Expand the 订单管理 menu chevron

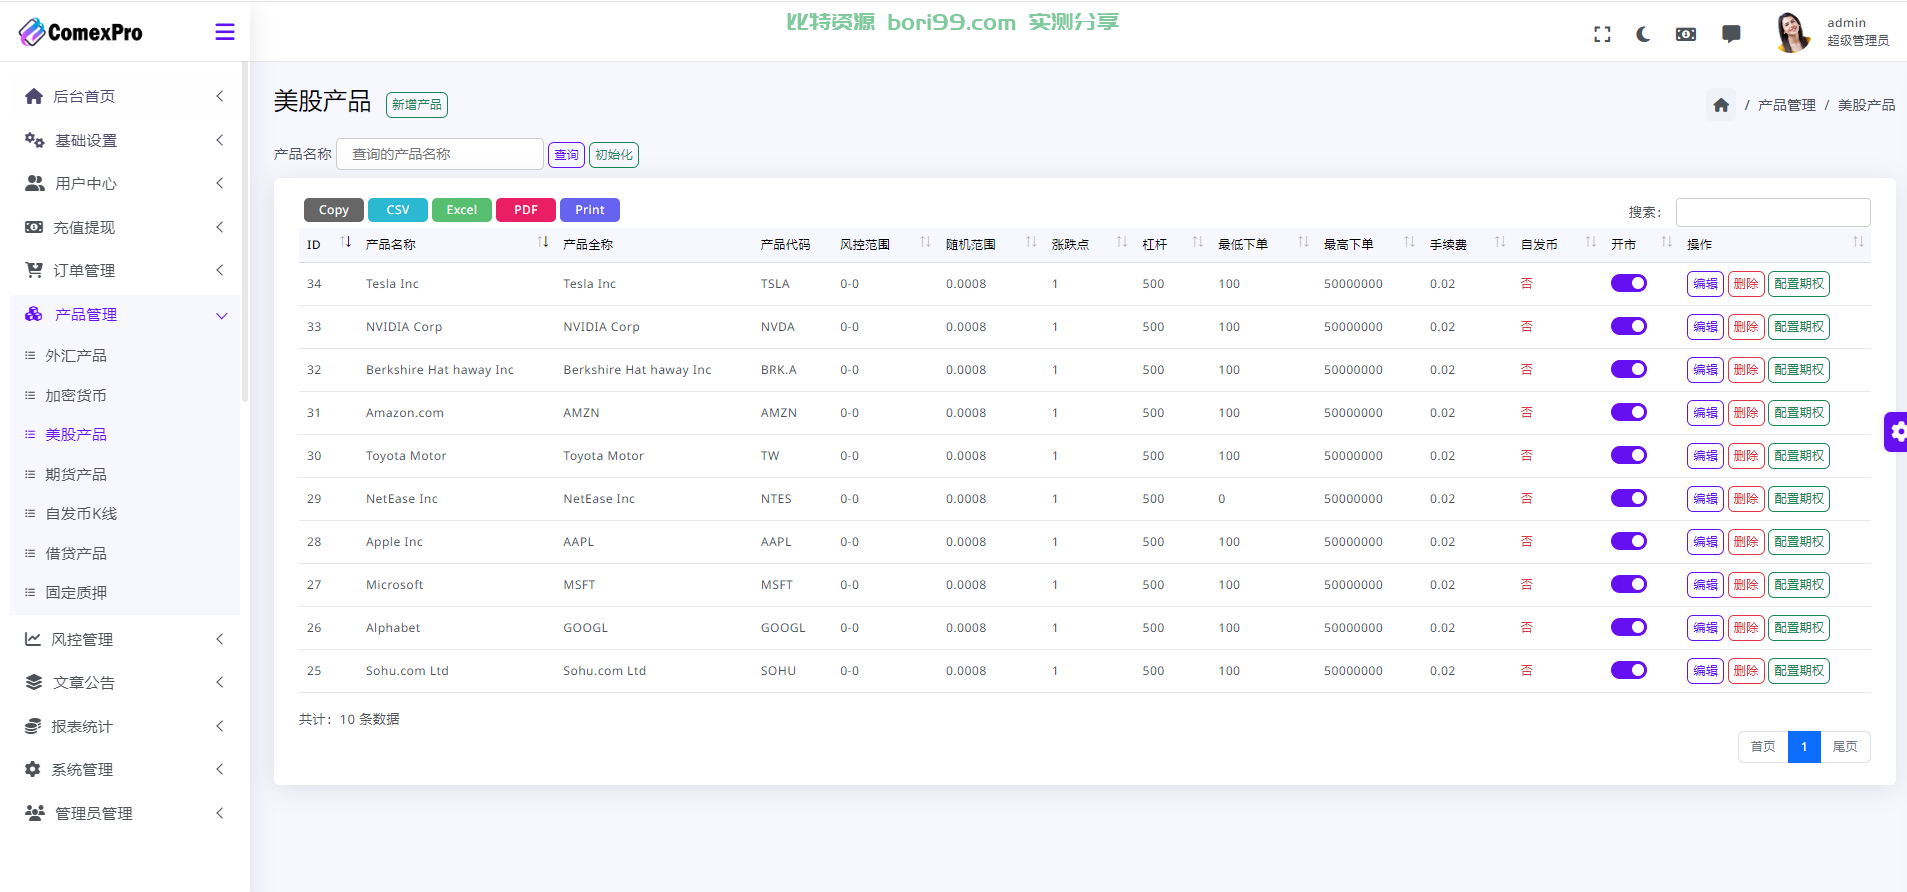click(220, 270)
